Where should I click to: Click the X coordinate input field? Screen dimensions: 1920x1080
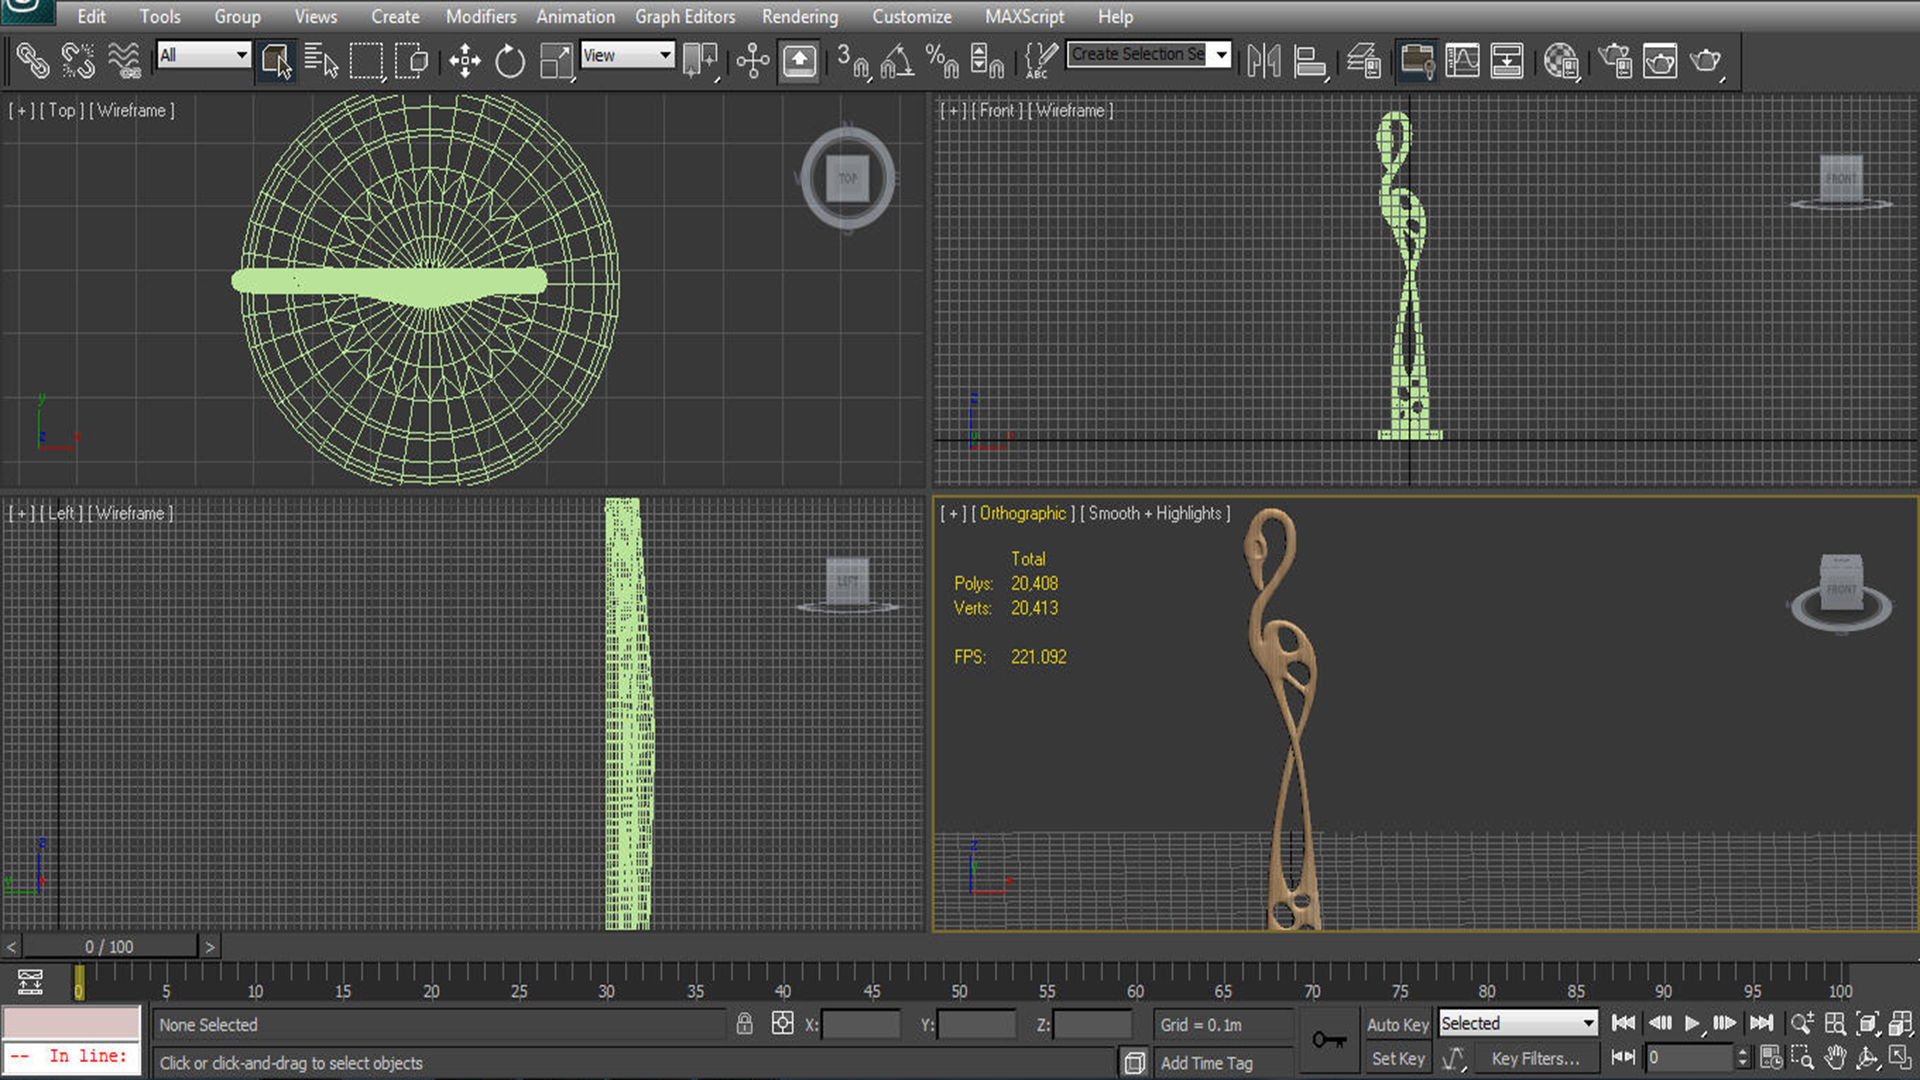point(861,1024)
